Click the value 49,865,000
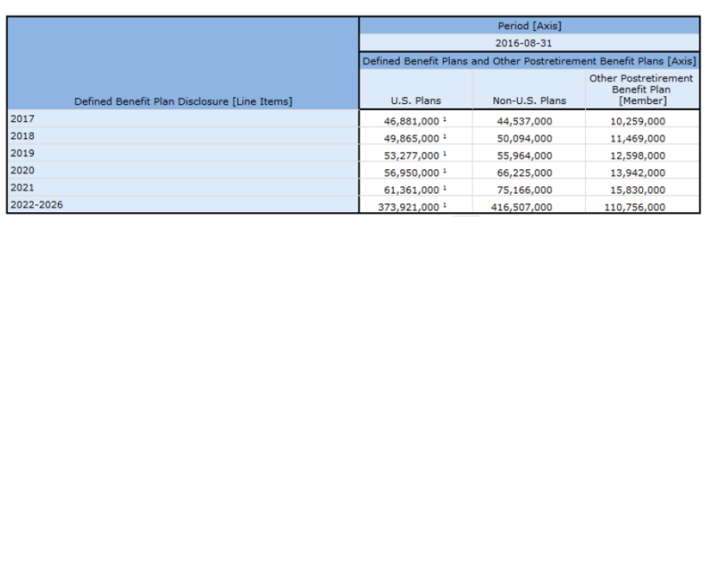This screenshot has width=710, height=570. coord(411,139)
